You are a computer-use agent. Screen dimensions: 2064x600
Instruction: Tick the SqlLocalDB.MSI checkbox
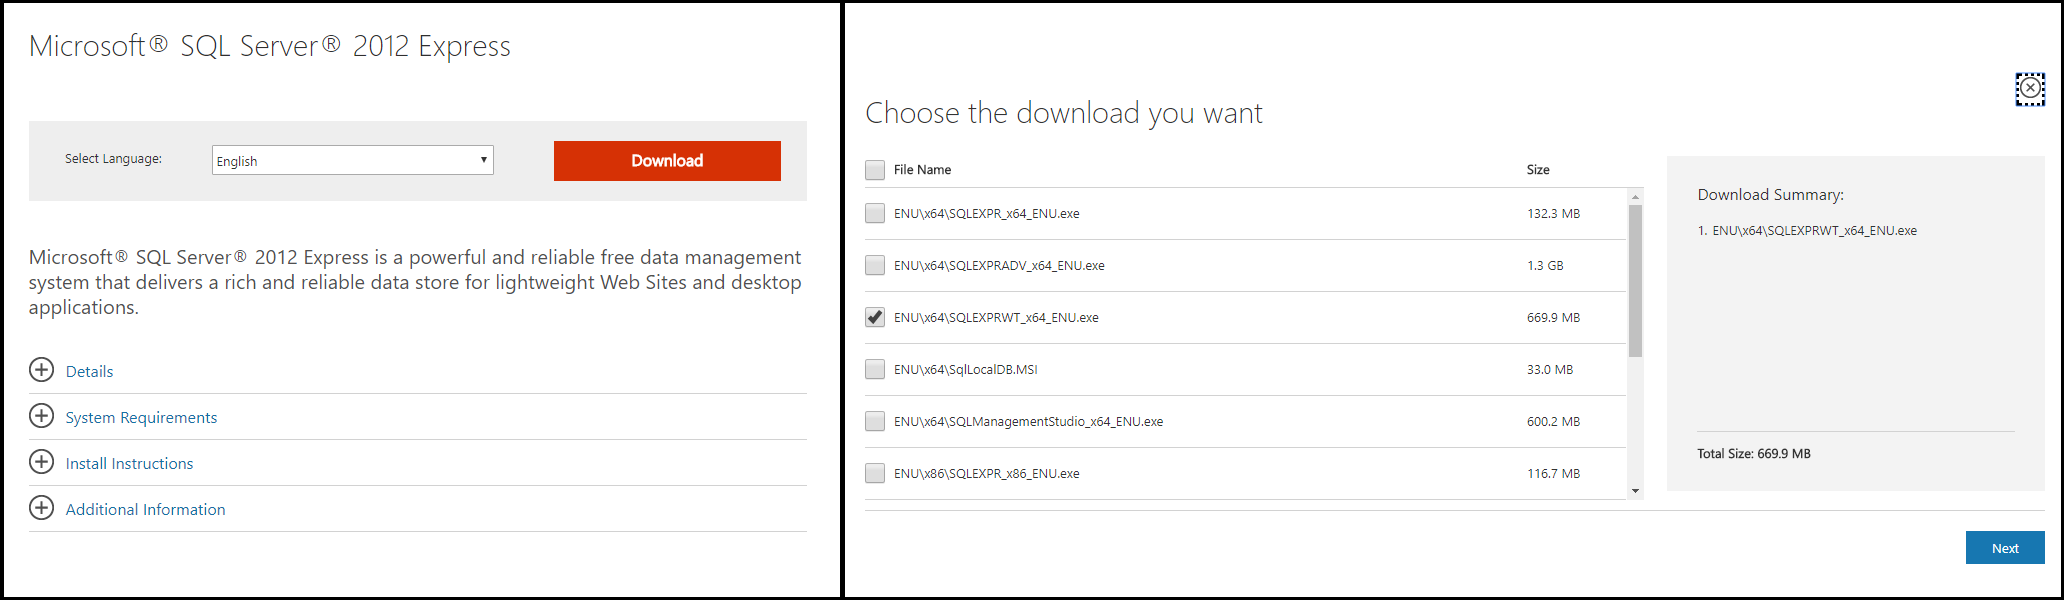pos(875,369)
